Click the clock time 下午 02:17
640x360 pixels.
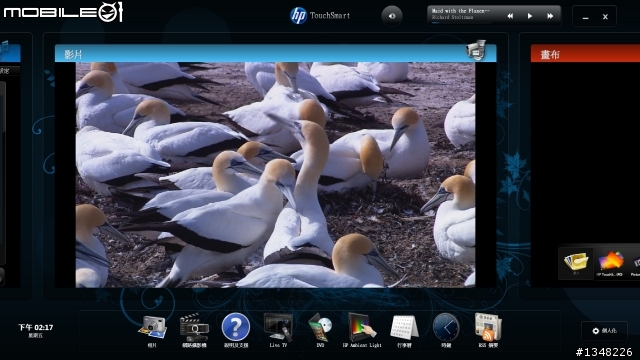36,327
